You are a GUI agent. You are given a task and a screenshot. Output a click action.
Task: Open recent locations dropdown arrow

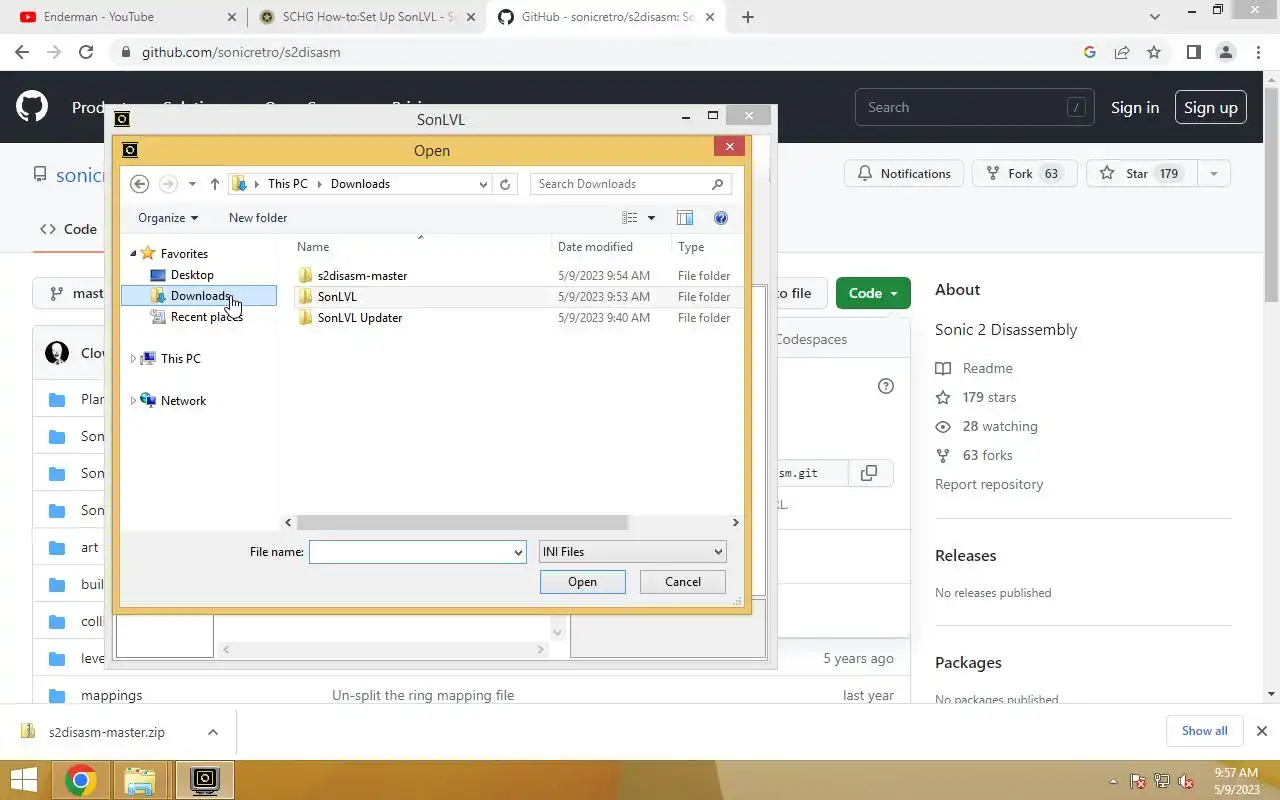192,184
